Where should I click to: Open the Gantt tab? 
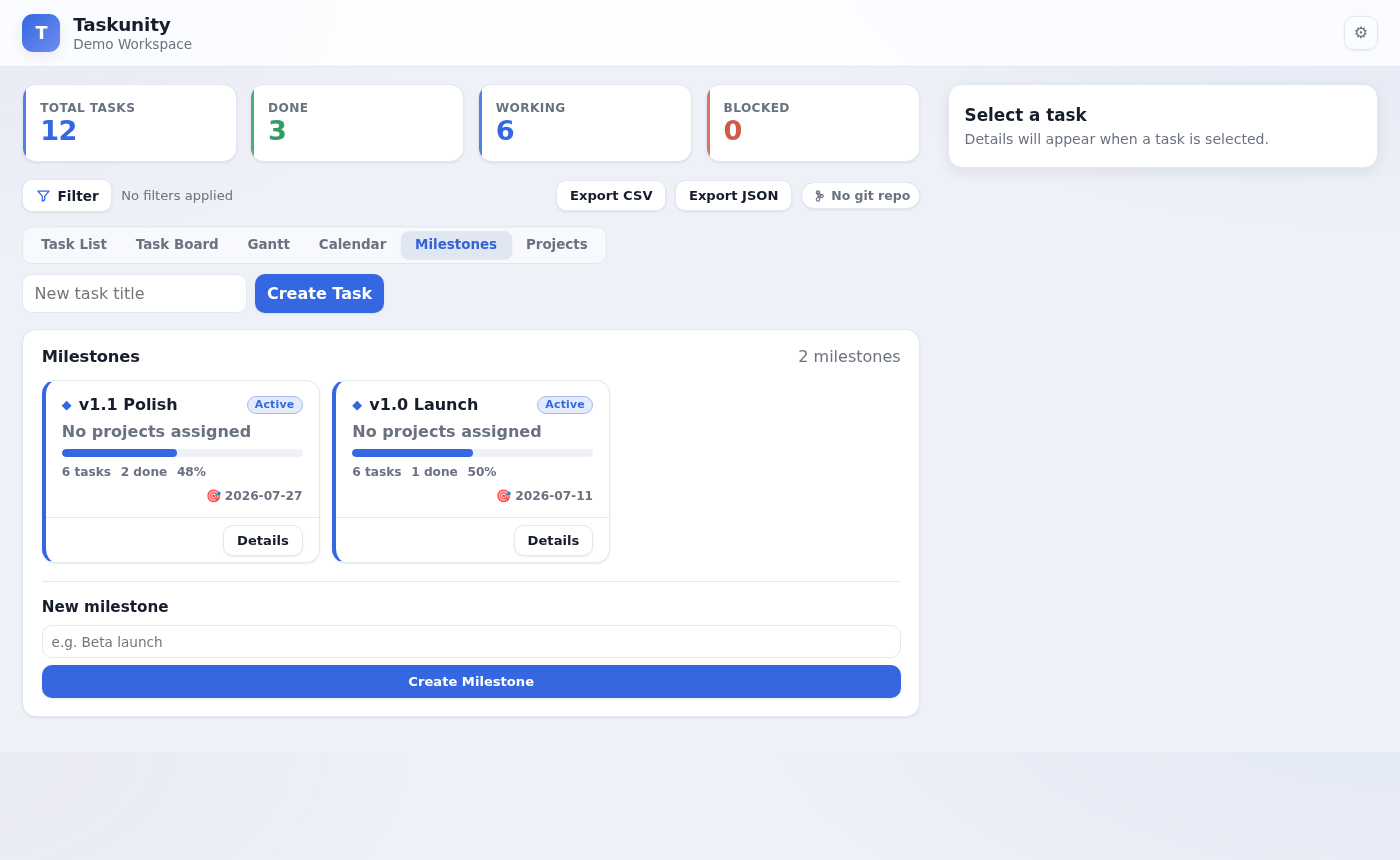(269, 244)
